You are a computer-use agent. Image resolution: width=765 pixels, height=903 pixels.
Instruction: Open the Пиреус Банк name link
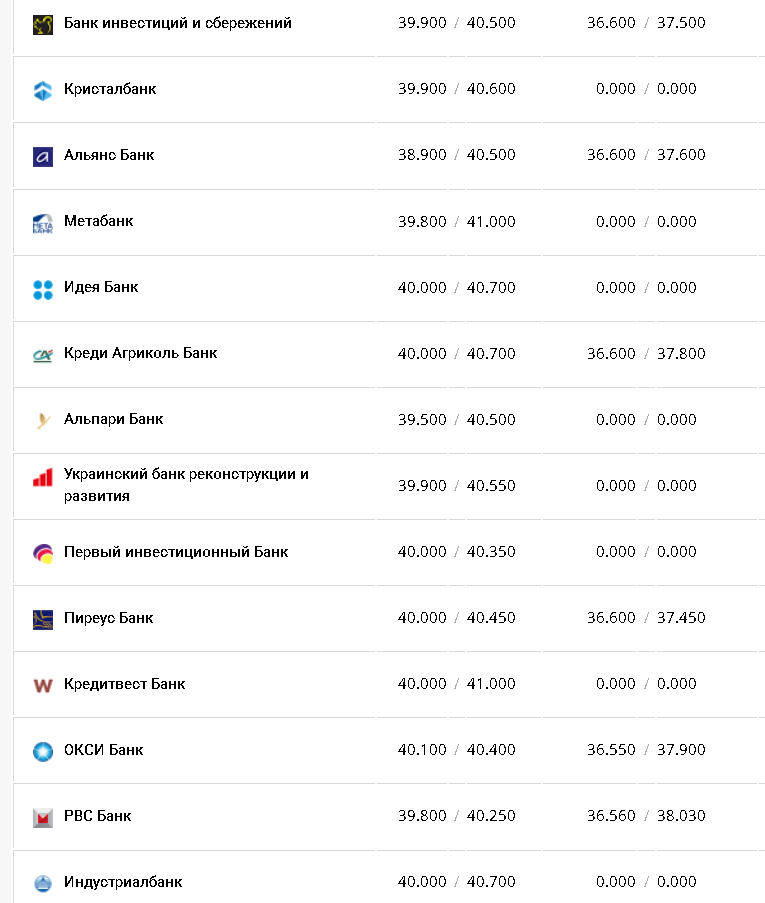tap(108, 618)
